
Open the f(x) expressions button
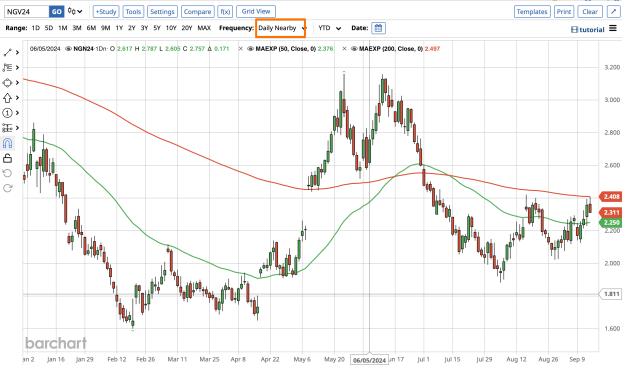click(x=225, y=12)
